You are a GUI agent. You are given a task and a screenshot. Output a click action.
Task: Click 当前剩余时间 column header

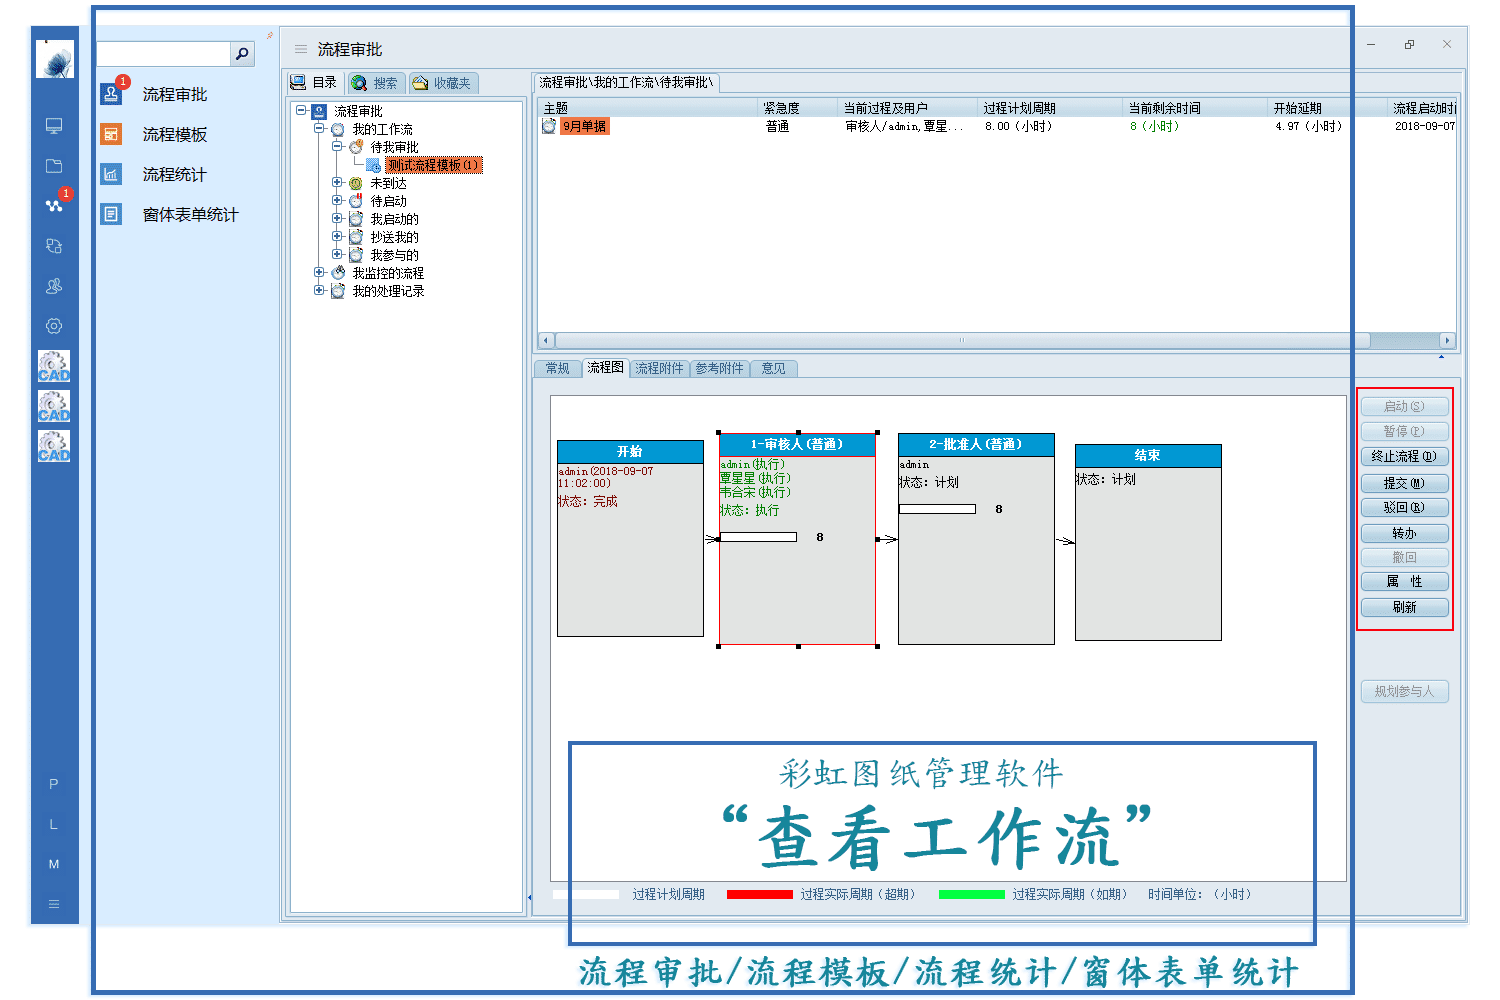coord(1195,108)
